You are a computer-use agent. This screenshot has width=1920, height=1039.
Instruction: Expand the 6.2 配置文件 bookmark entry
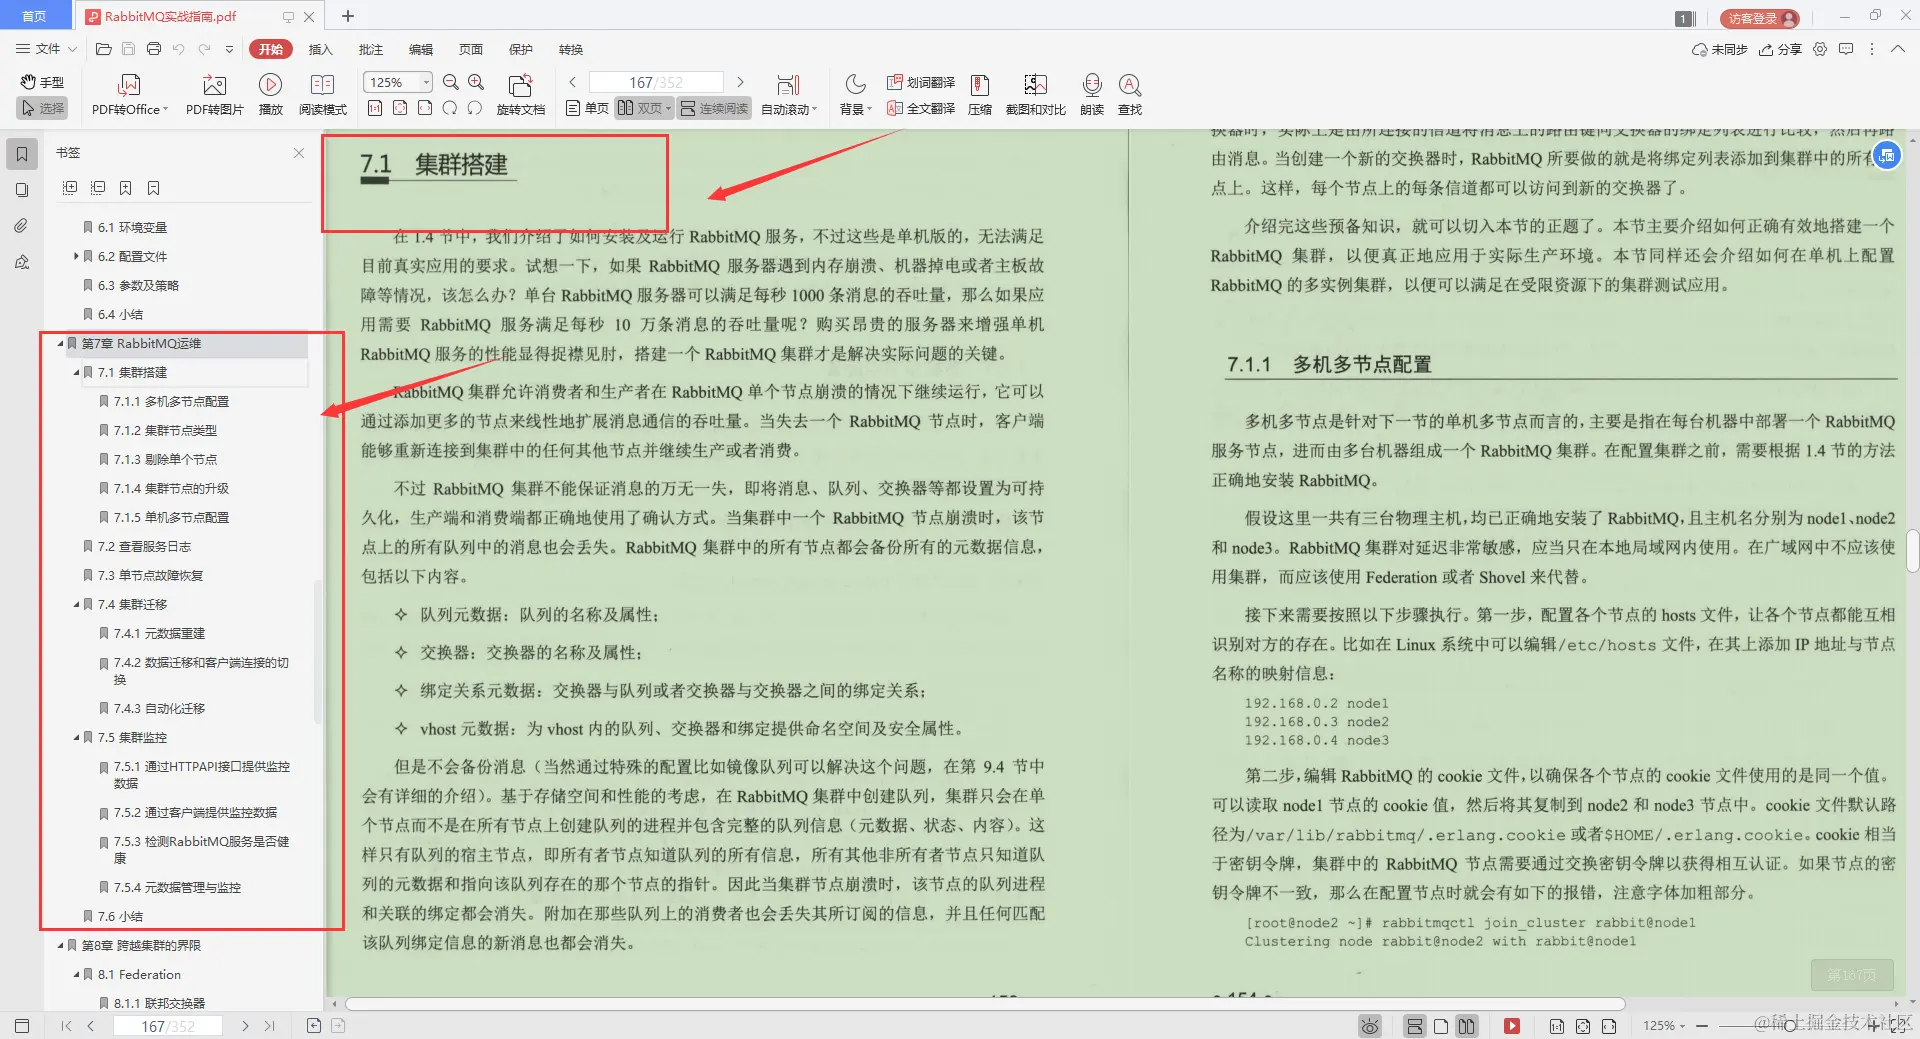[75, 256]
